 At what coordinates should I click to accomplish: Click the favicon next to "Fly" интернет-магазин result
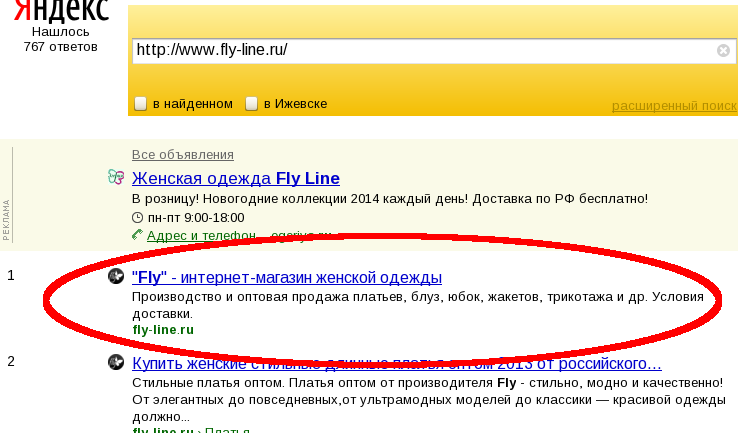coord(116,276)
